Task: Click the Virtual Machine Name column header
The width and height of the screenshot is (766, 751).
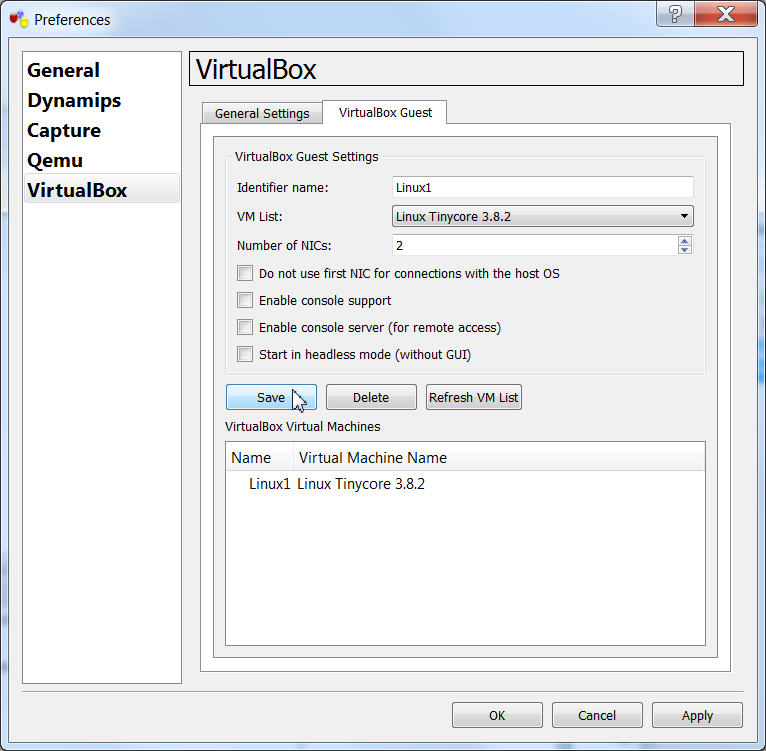Action: pos(499,458)
